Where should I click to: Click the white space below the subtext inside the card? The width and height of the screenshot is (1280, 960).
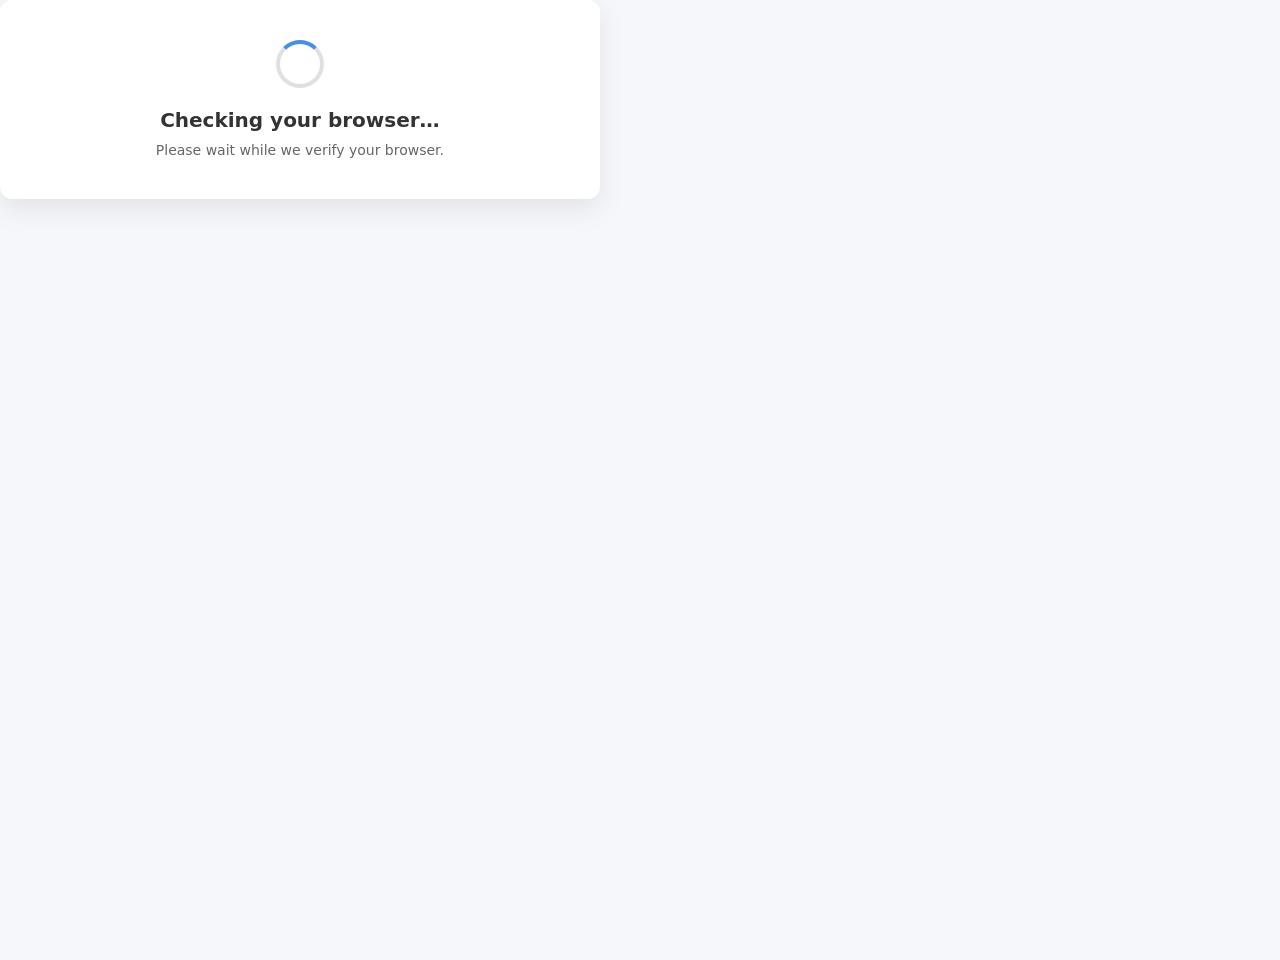[x=300, y=180]
